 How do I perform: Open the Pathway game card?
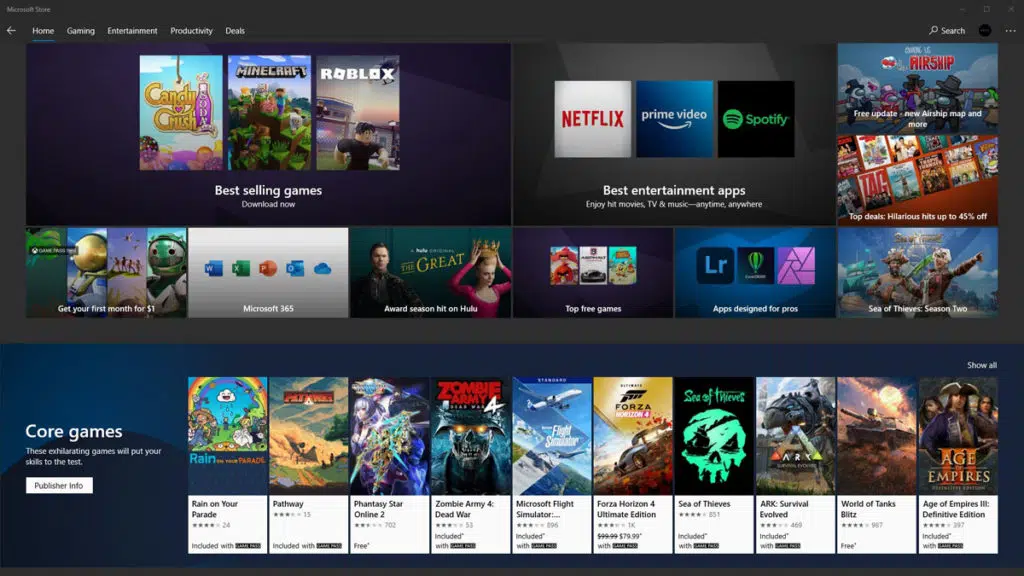pos(308,465)
